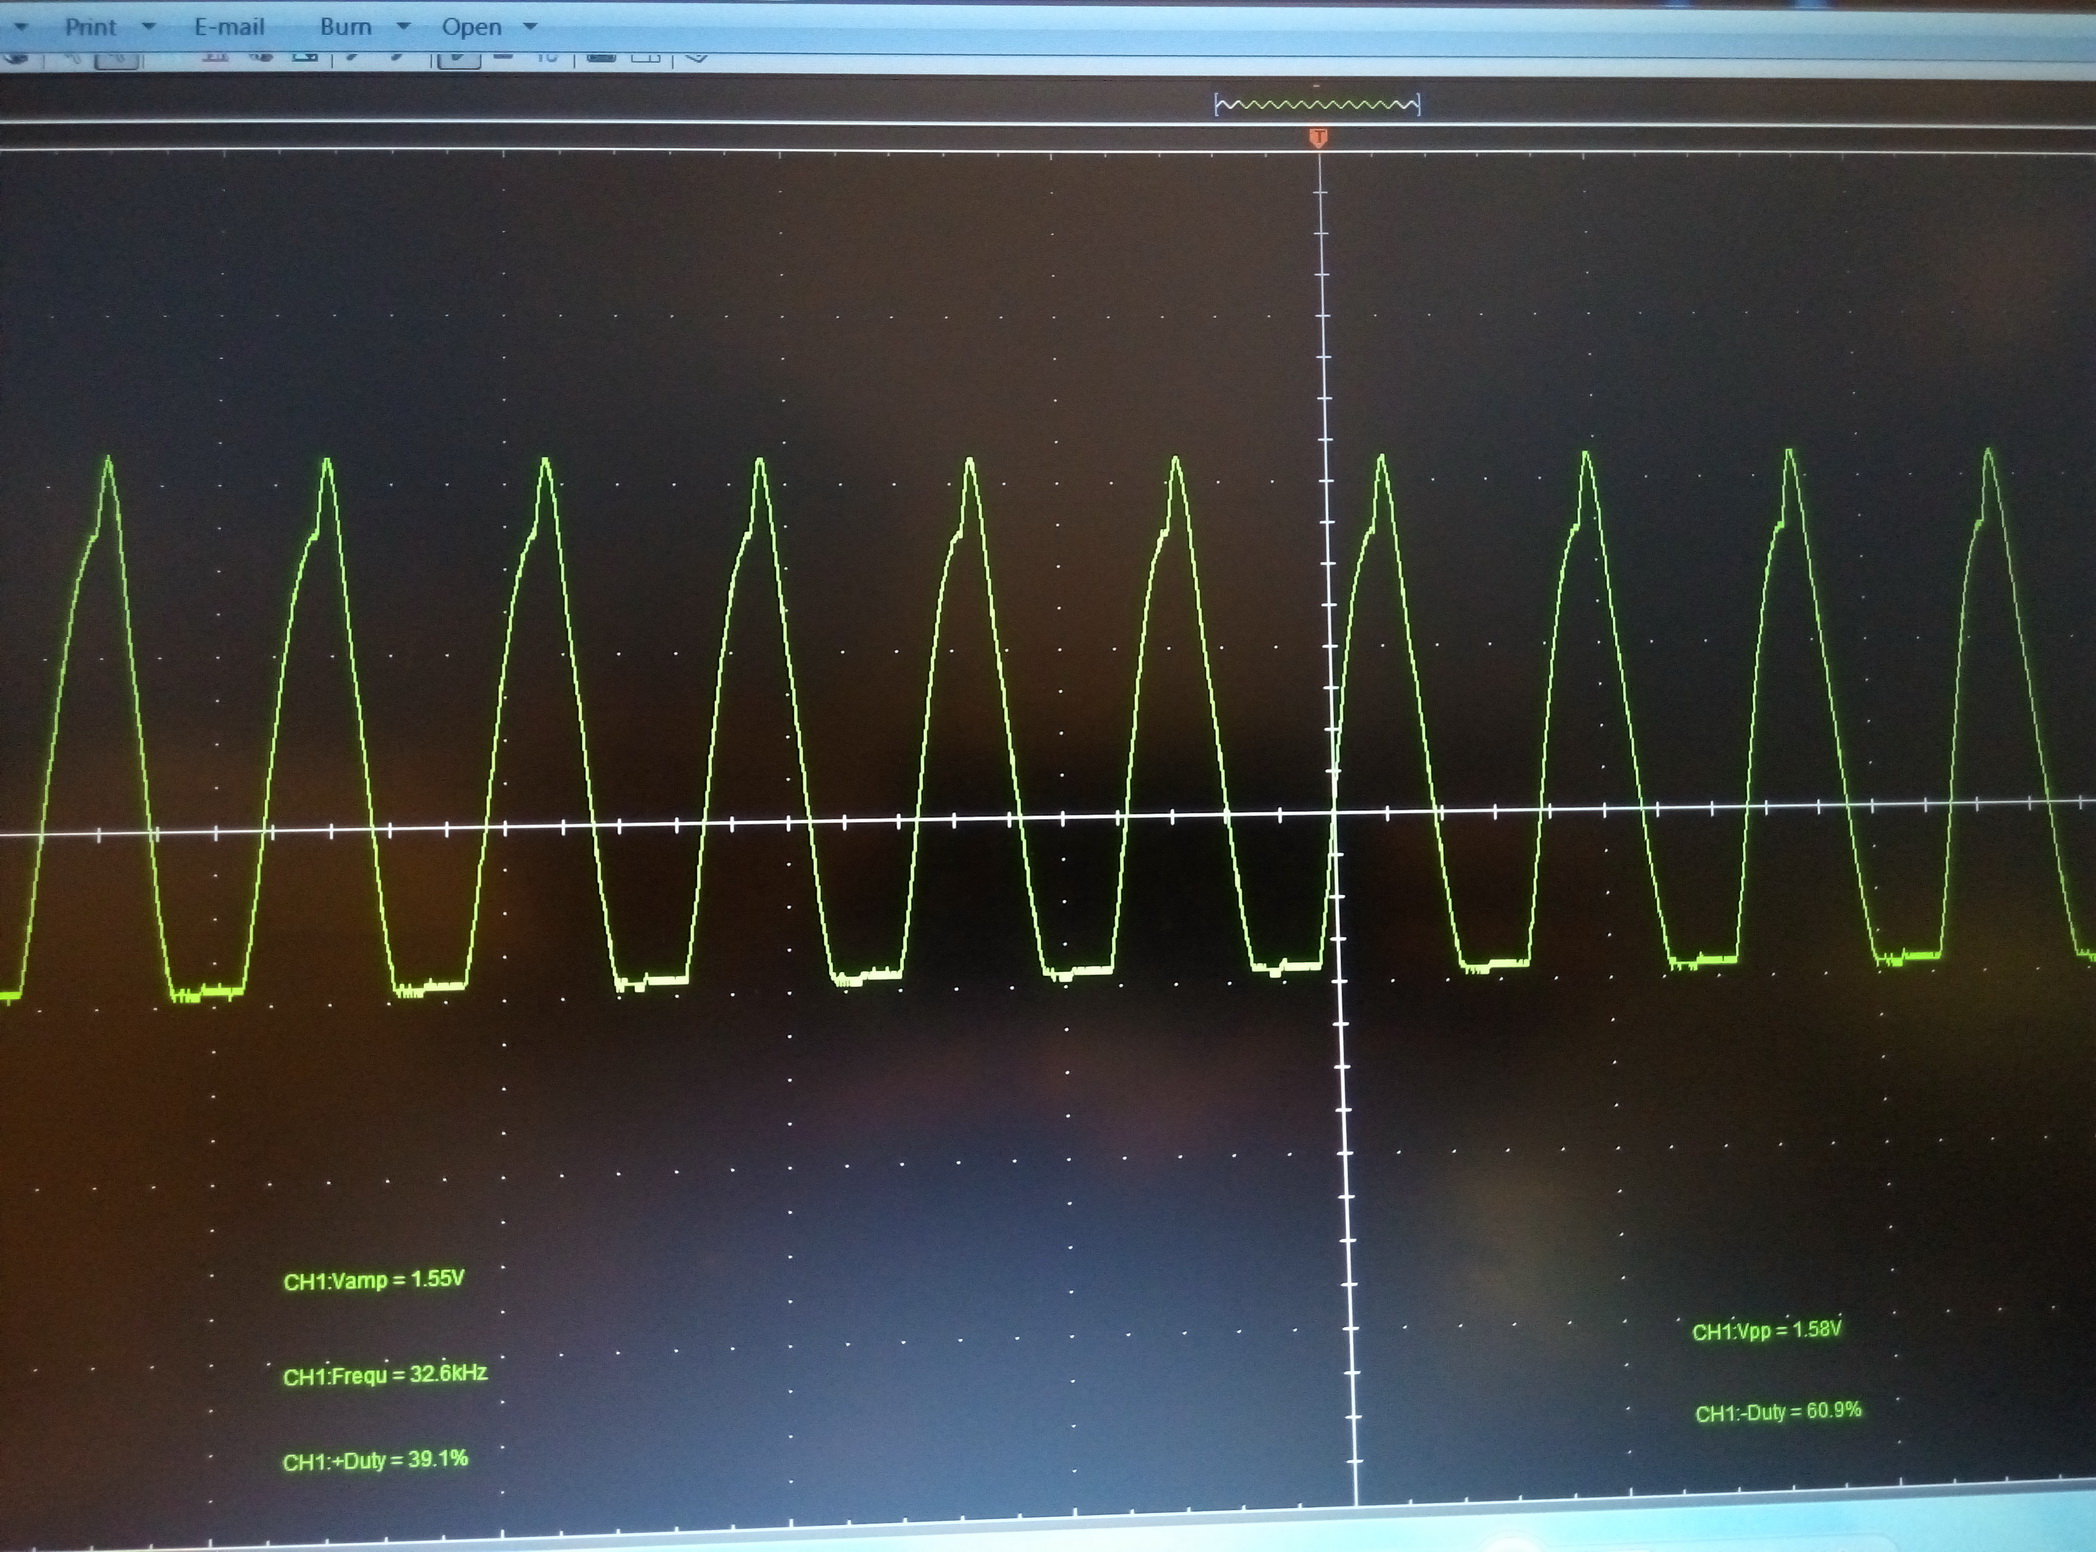This screenshot has width=2096, height=1552.
Task: Select the CH1:-Duty = 60.9% readout
Action: (1778, 1411)
